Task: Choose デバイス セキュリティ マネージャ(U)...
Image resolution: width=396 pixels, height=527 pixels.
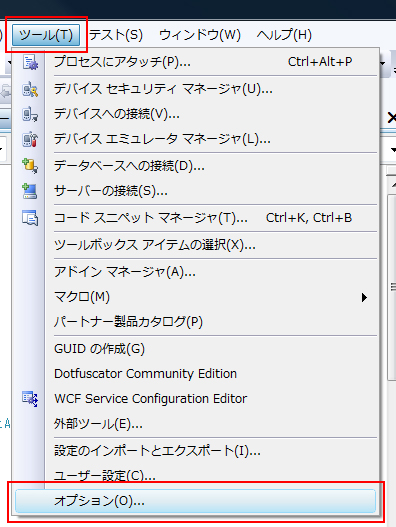Action: (196, 89)
